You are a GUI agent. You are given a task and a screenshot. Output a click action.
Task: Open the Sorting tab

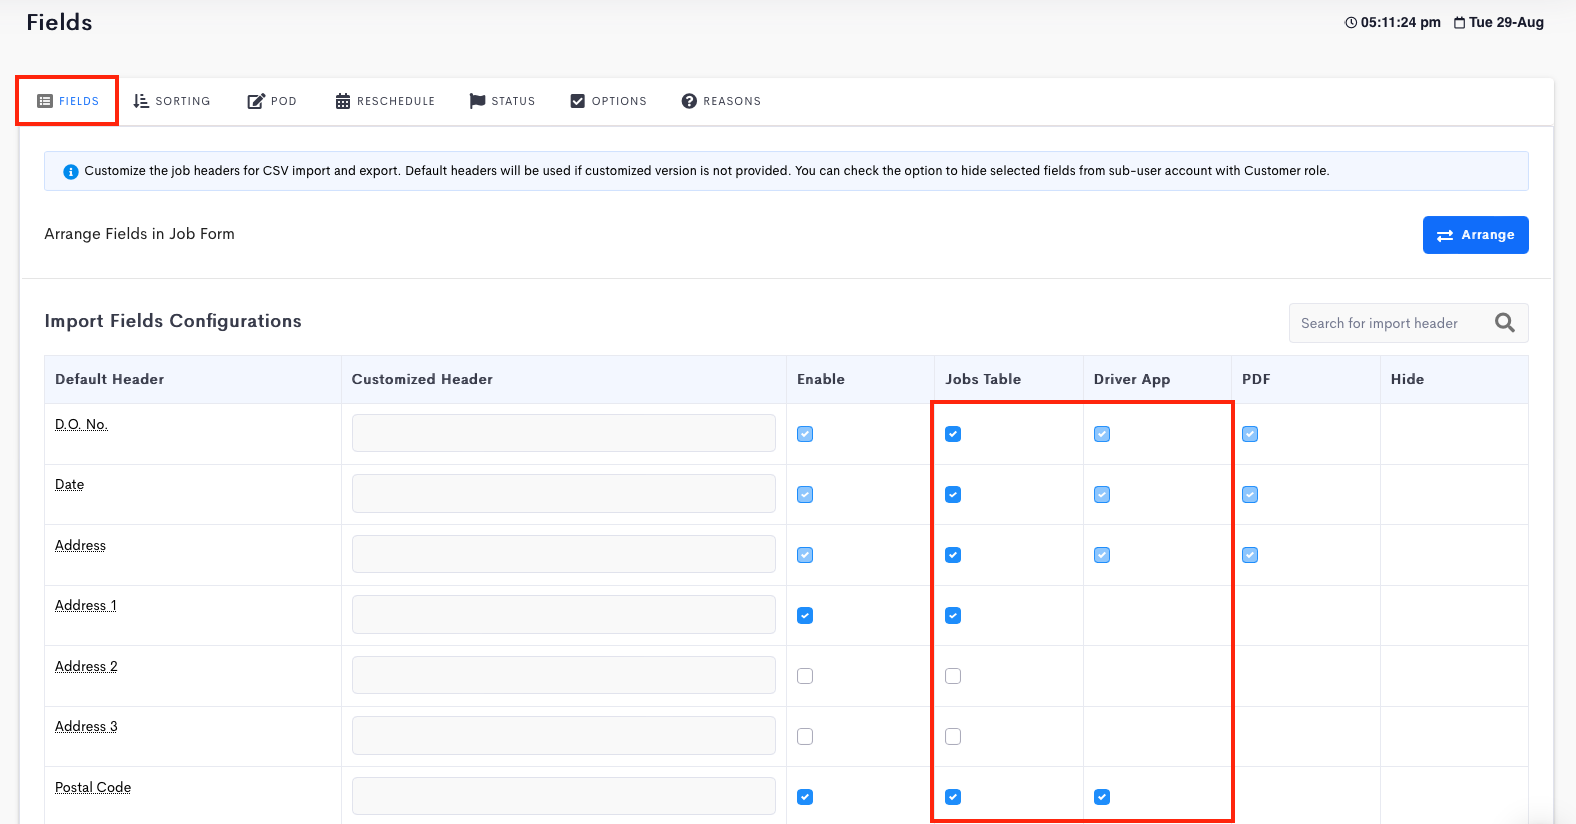coord(172,101)
